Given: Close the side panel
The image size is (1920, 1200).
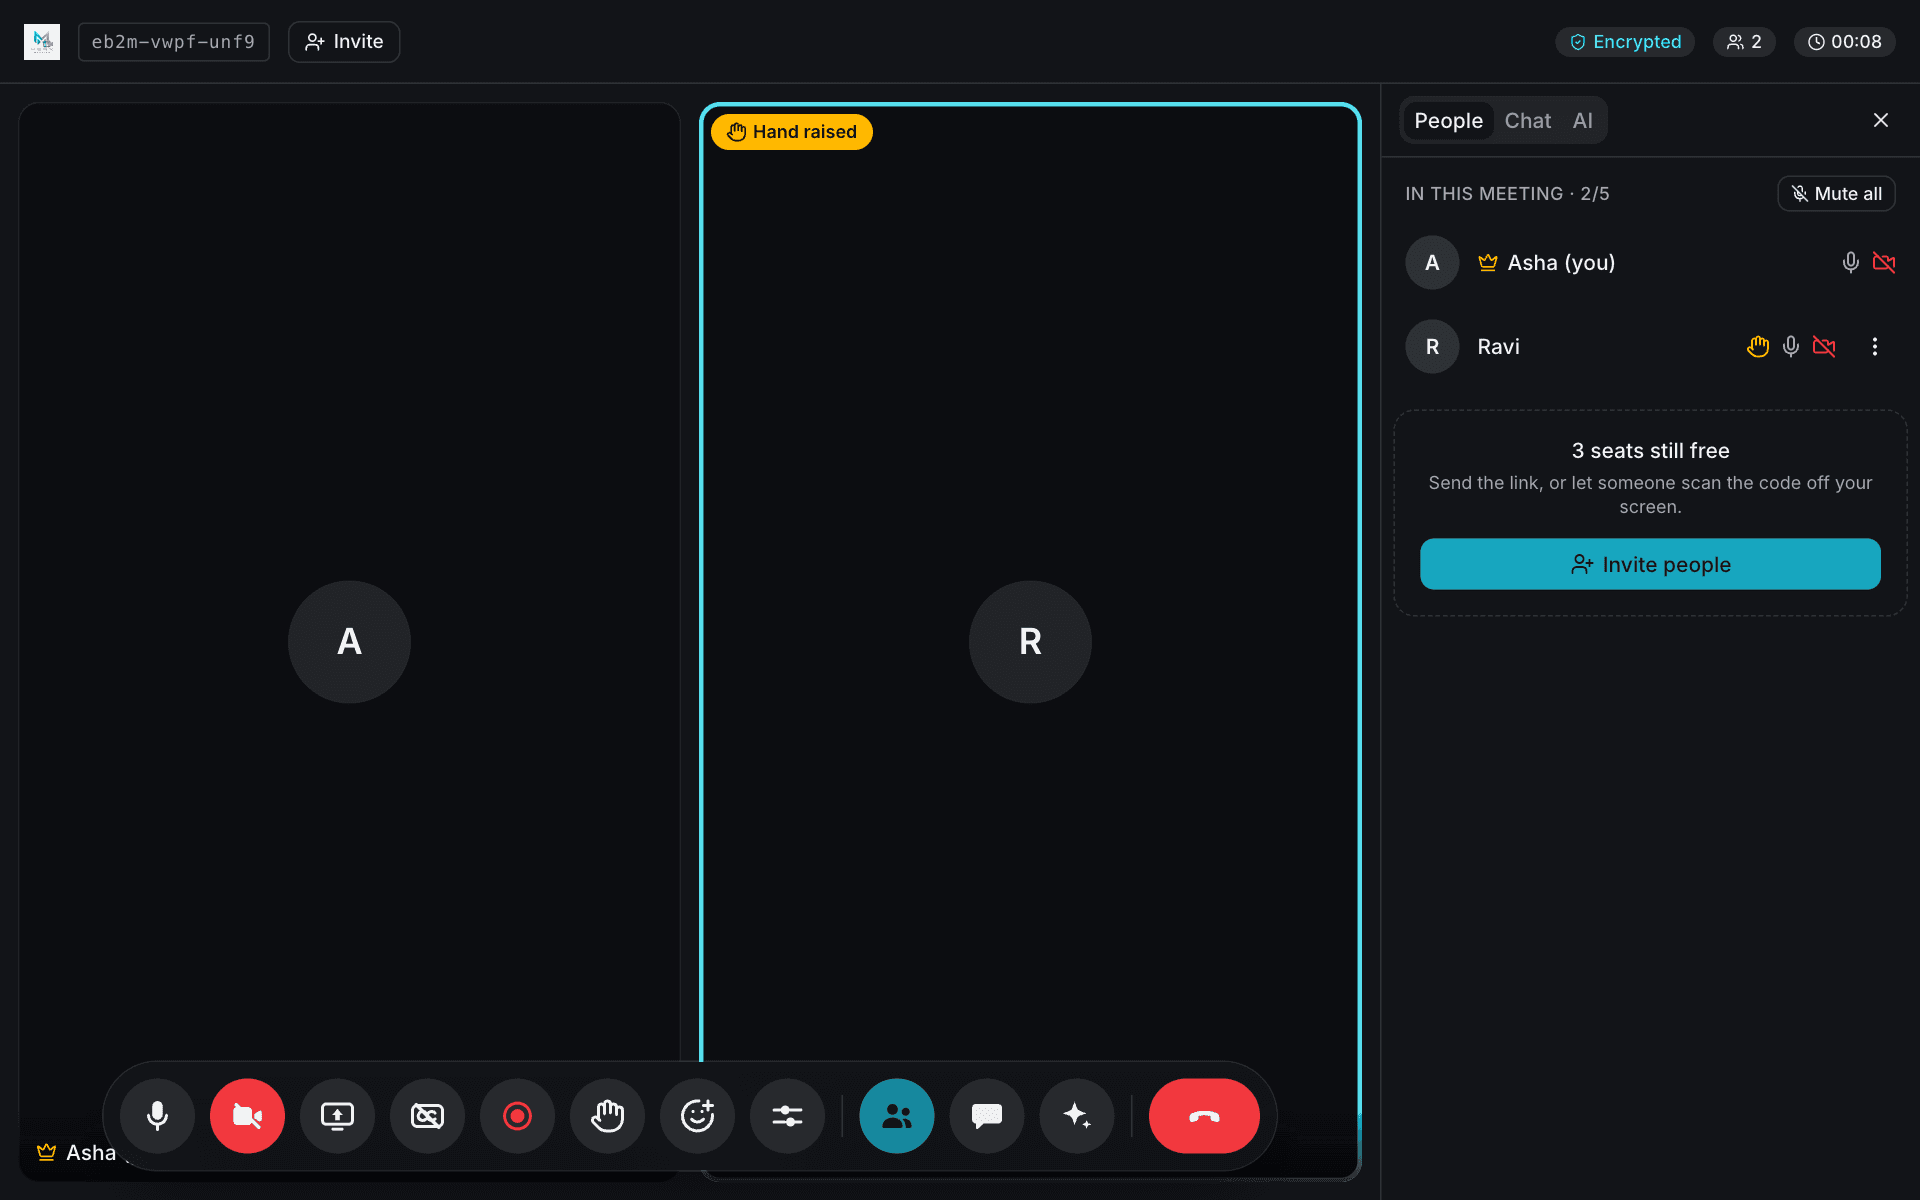Looking at the screenshot, I should [x=1881, y=120].
